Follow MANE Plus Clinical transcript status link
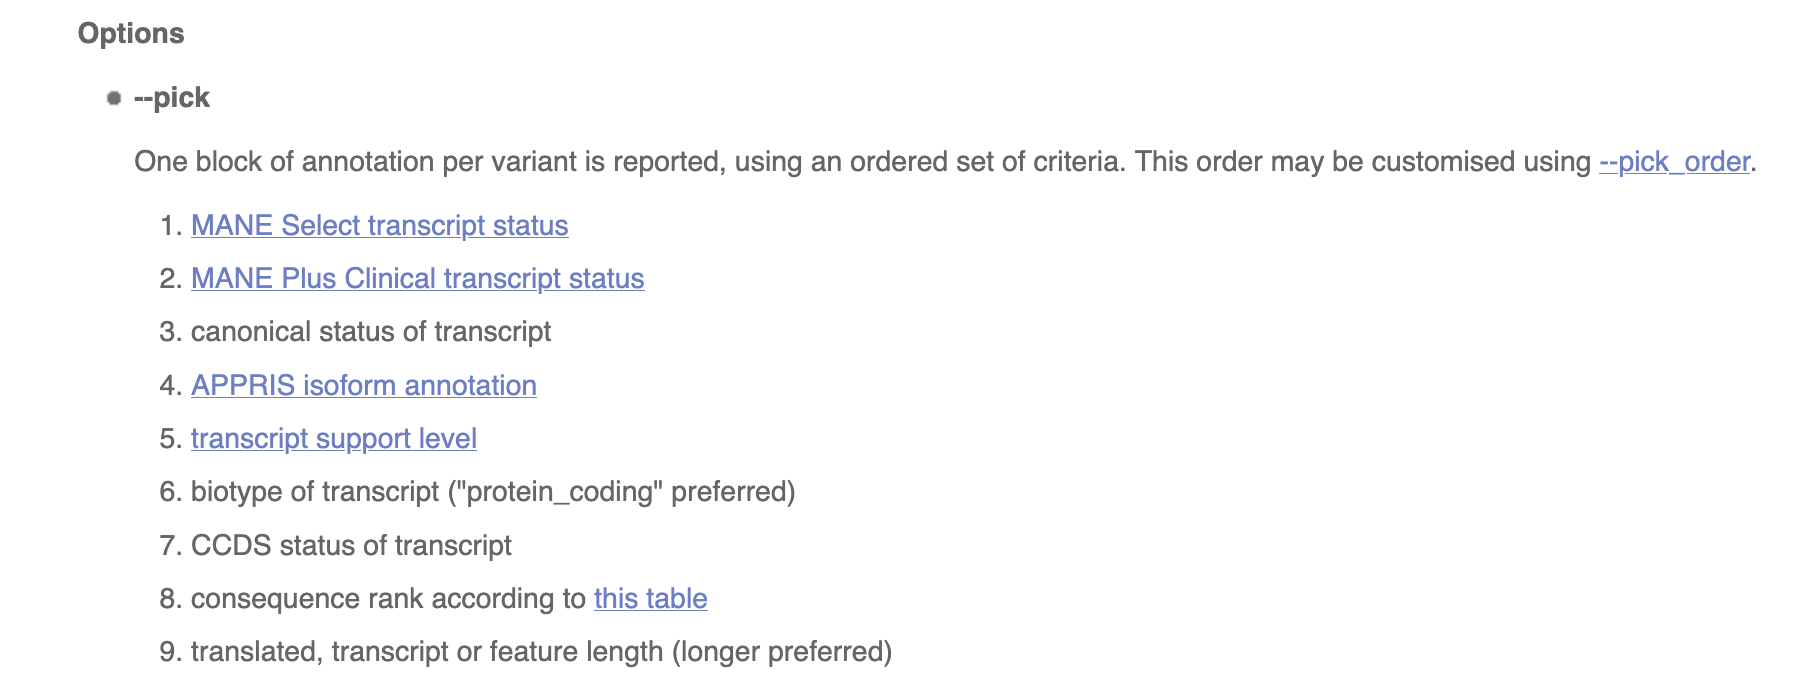 click(x=417, y=279)
